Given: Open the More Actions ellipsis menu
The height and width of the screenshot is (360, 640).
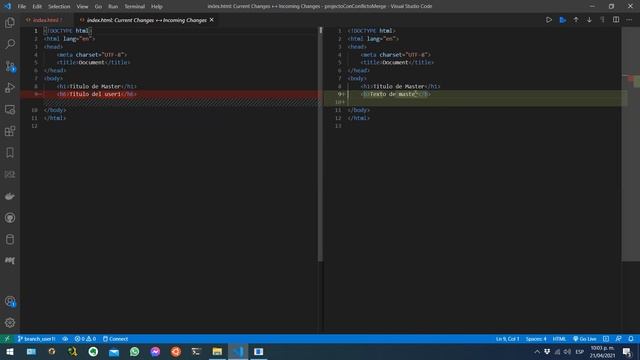Looking at the screenshot, I should click(x=629, y=20).
